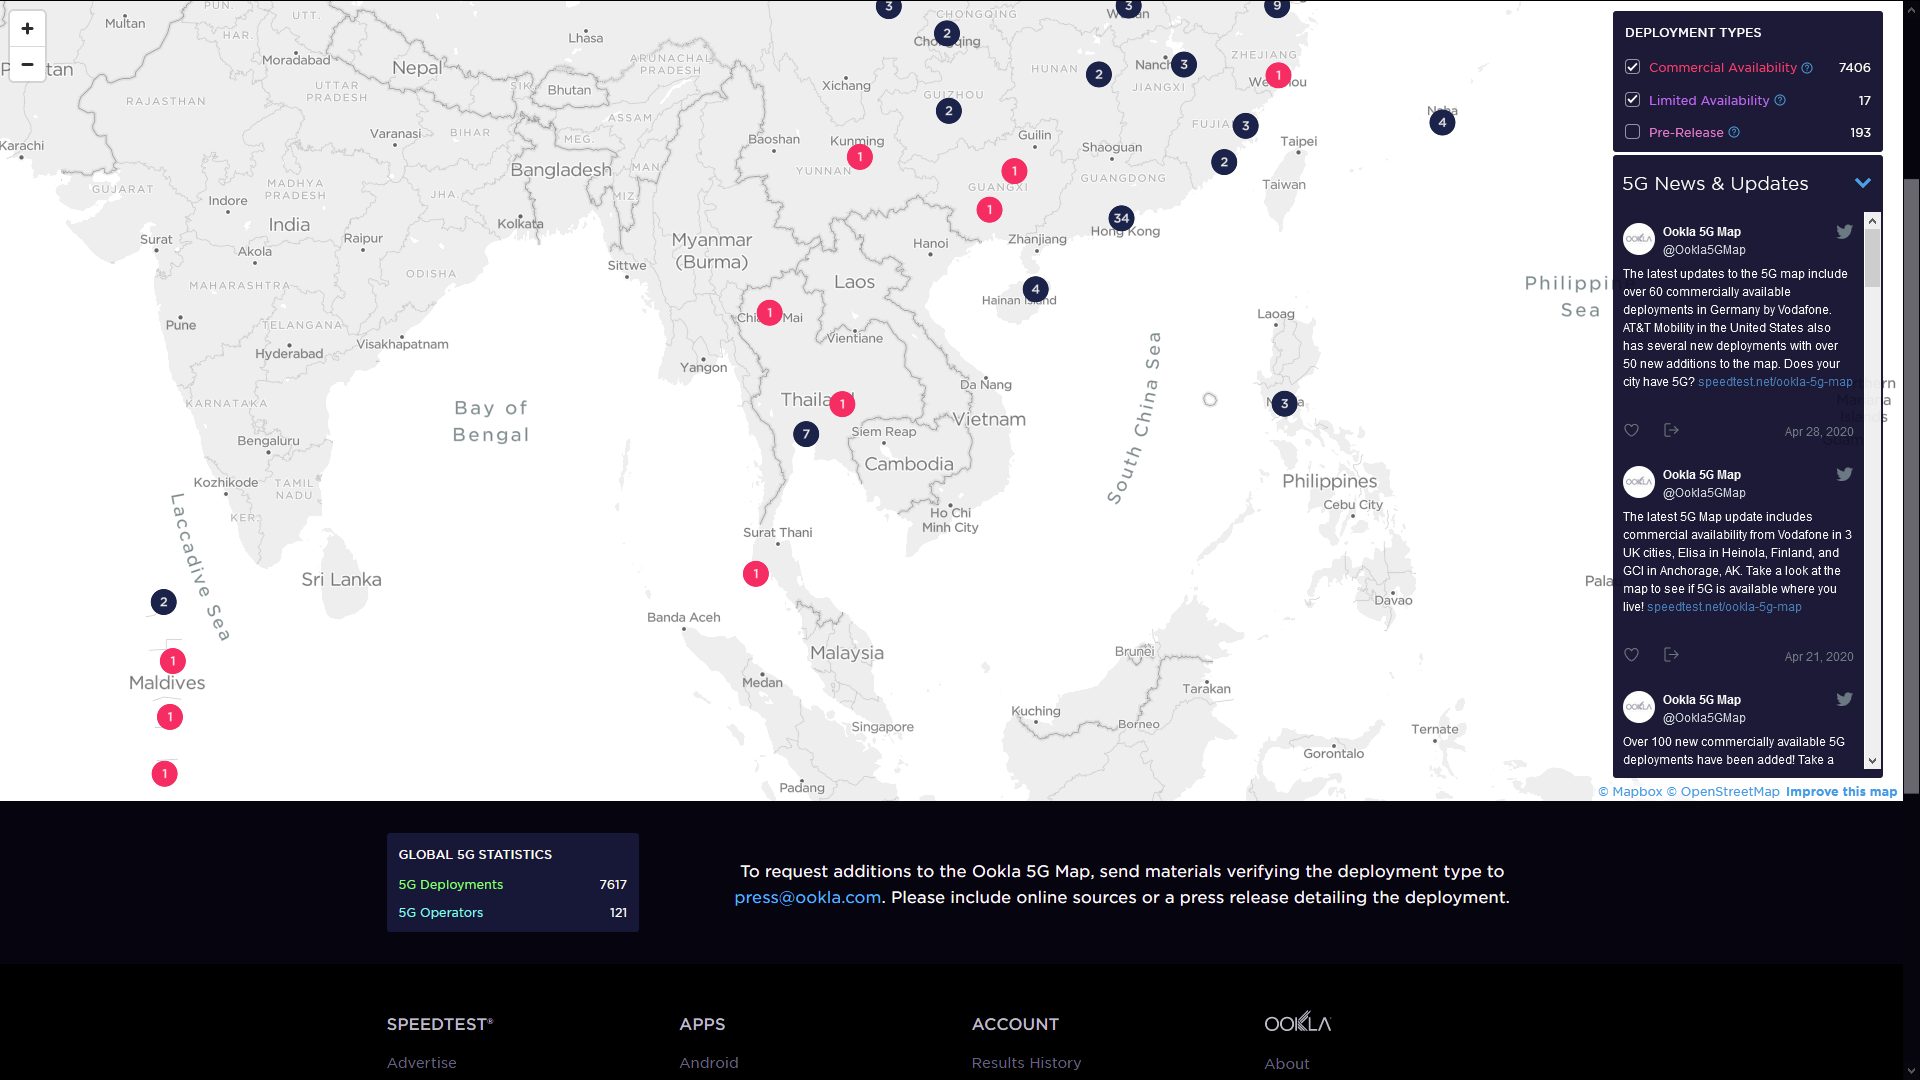Open the OpenStreetMap attribution link

pos(1723,791)
